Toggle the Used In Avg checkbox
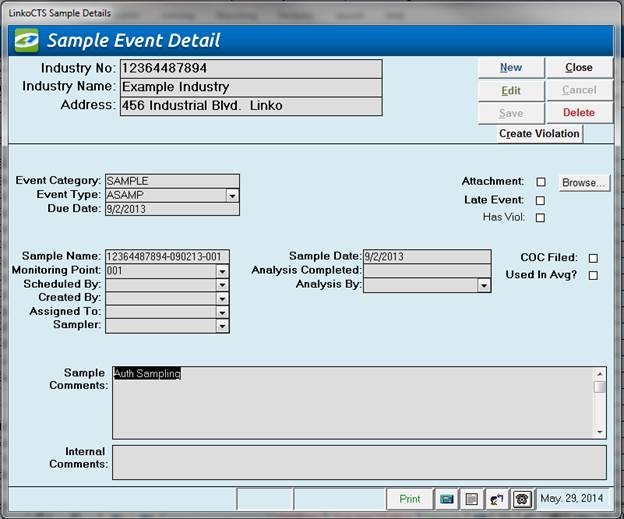The width and height of the screenshot is (624, 519). 593,275
